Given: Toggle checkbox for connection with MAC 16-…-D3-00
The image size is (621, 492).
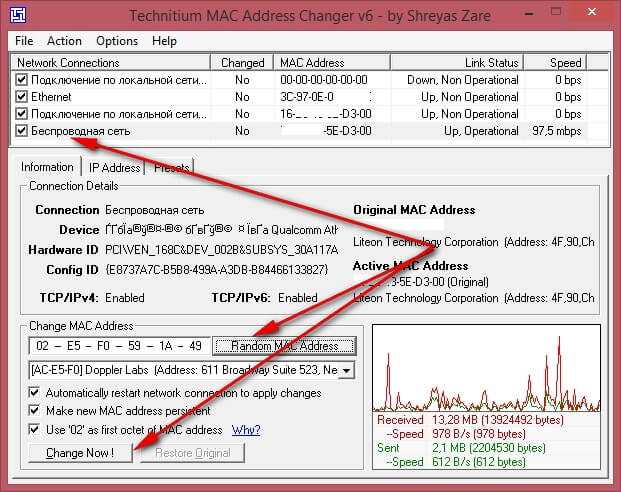Looking at the screenshot, I should [21, 114].
